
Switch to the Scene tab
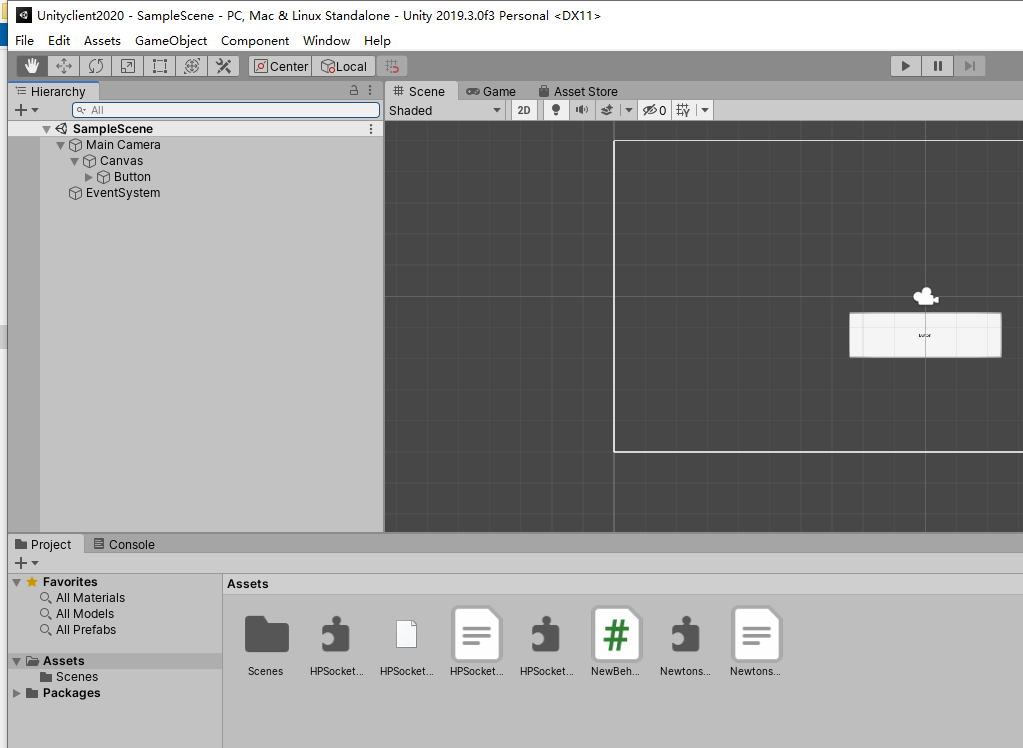pyautogui.click(x=420, y=91)
